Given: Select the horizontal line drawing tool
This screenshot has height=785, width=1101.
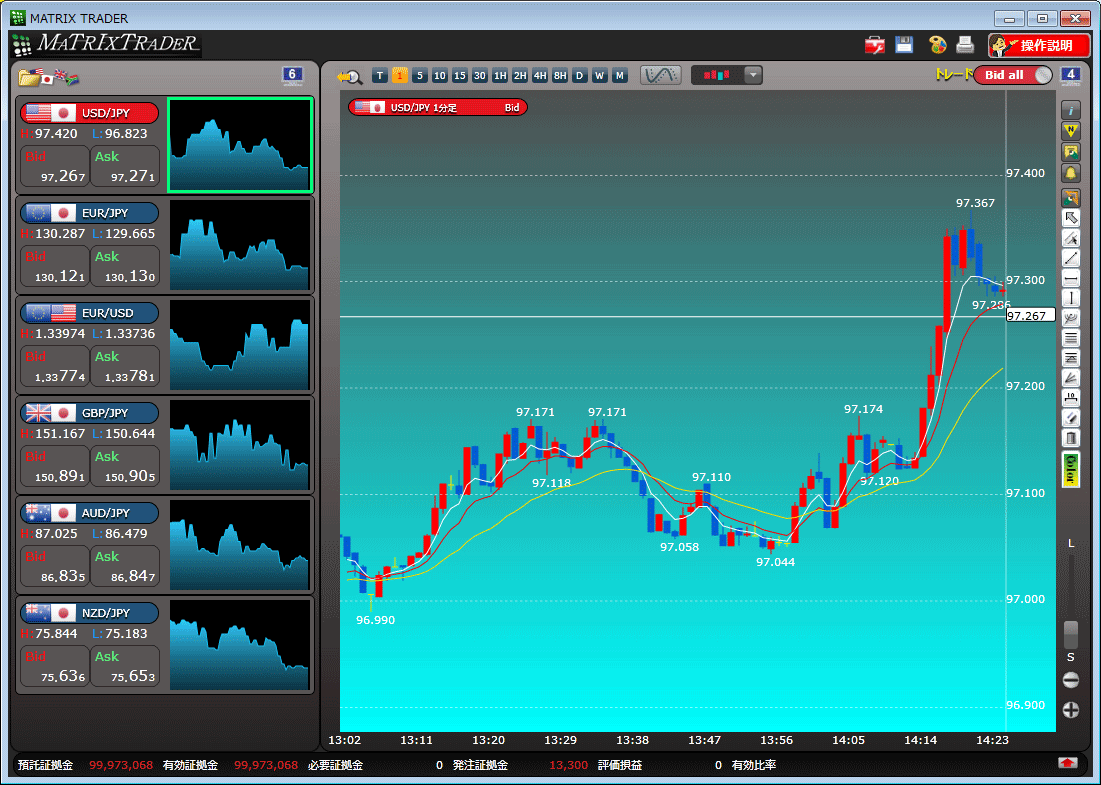Looking at the screenshot, I should [1070, 279].
